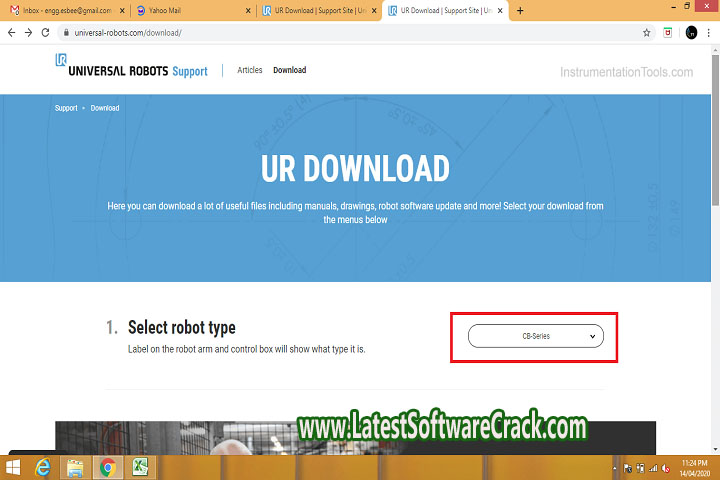Click the UR DOWNLOAD heading
Image resolution: width=720 pixels, height=480 pixels.
point(355,168)
